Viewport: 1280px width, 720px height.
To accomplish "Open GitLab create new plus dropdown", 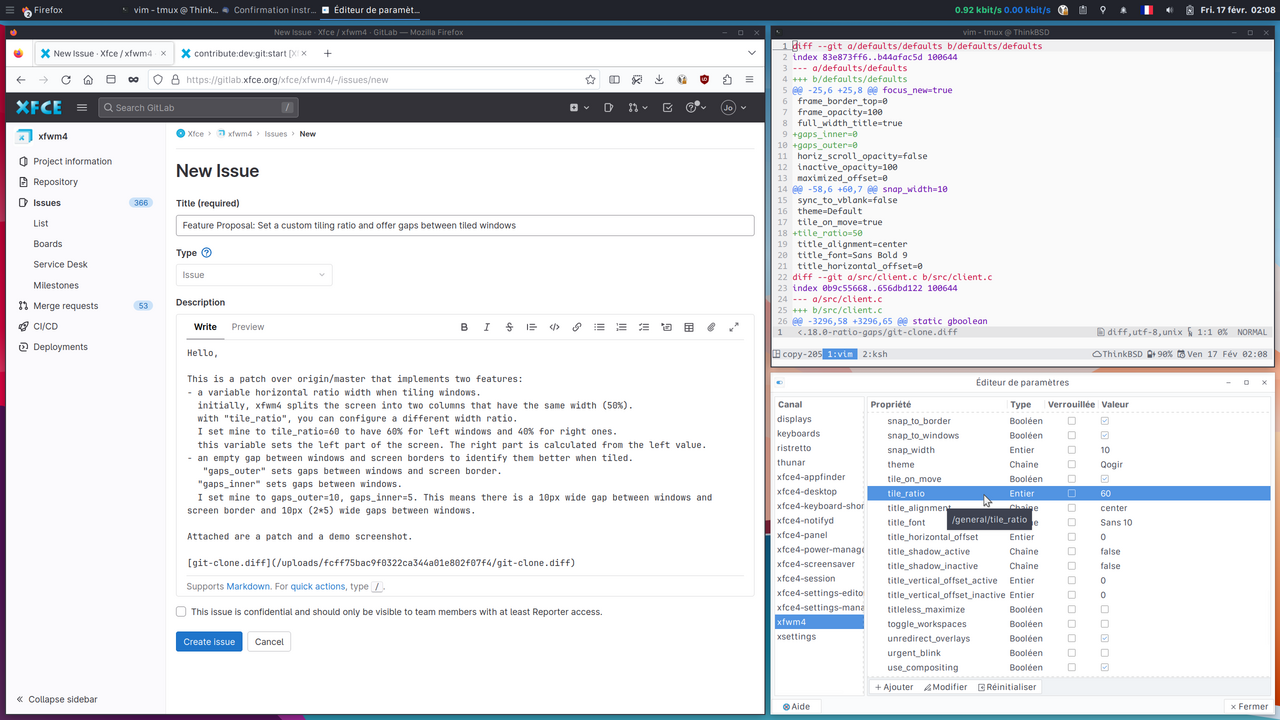I will pos(579,107).
